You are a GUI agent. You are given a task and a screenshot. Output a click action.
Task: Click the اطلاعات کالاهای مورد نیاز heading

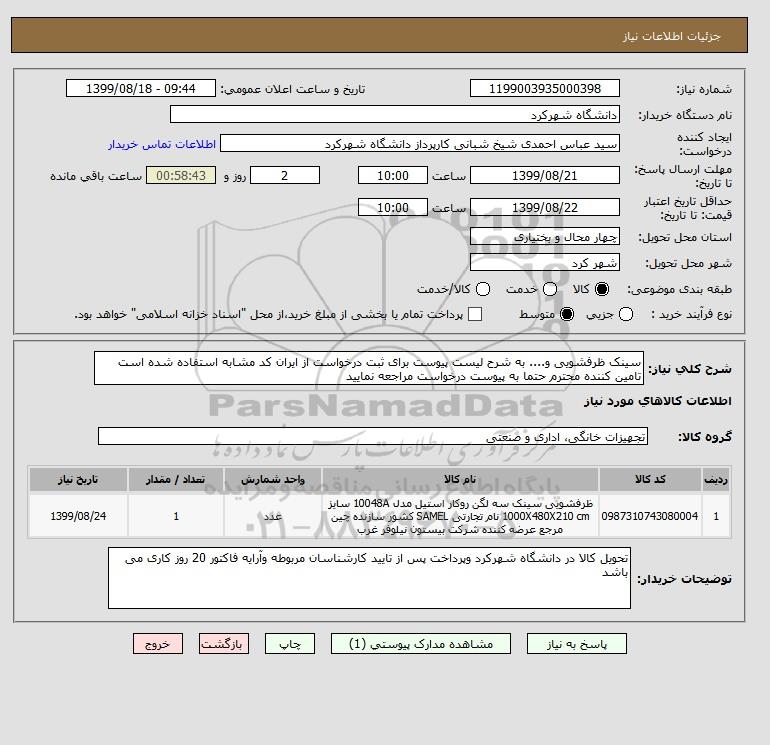coord(658,401)
